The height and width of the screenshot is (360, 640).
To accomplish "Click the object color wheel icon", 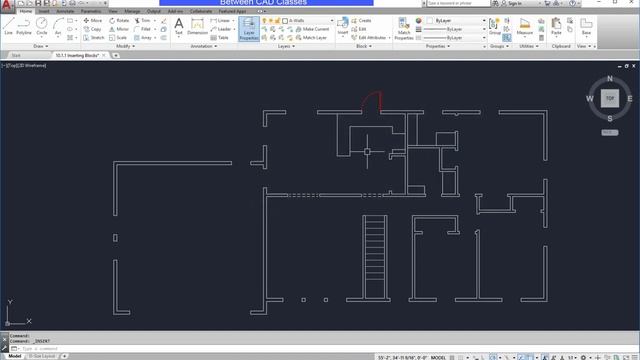I will pos(418,20).
